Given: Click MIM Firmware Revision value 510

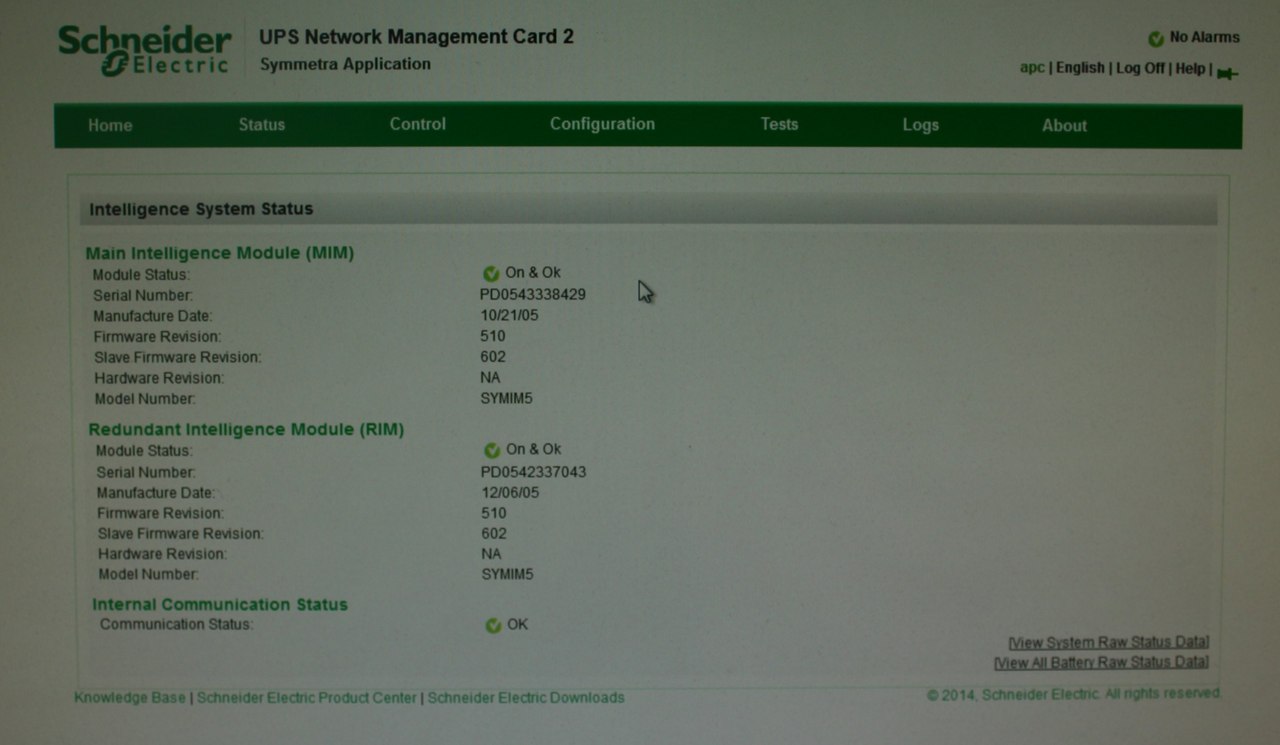Looking at the screenshot, I should [x=493, y=336].
